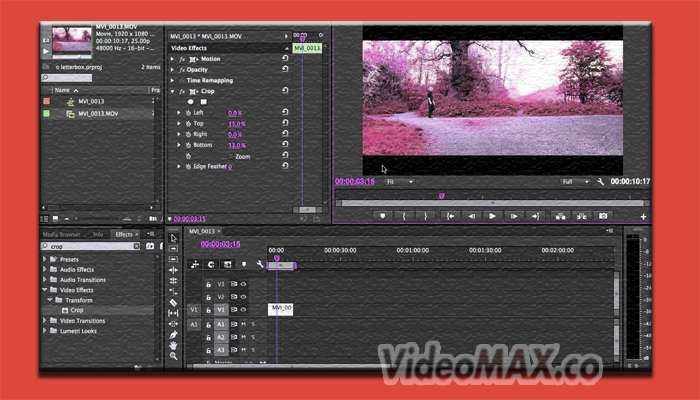Step back one frame
Viewport: 700px width, 400px height.
coord(471,216)
